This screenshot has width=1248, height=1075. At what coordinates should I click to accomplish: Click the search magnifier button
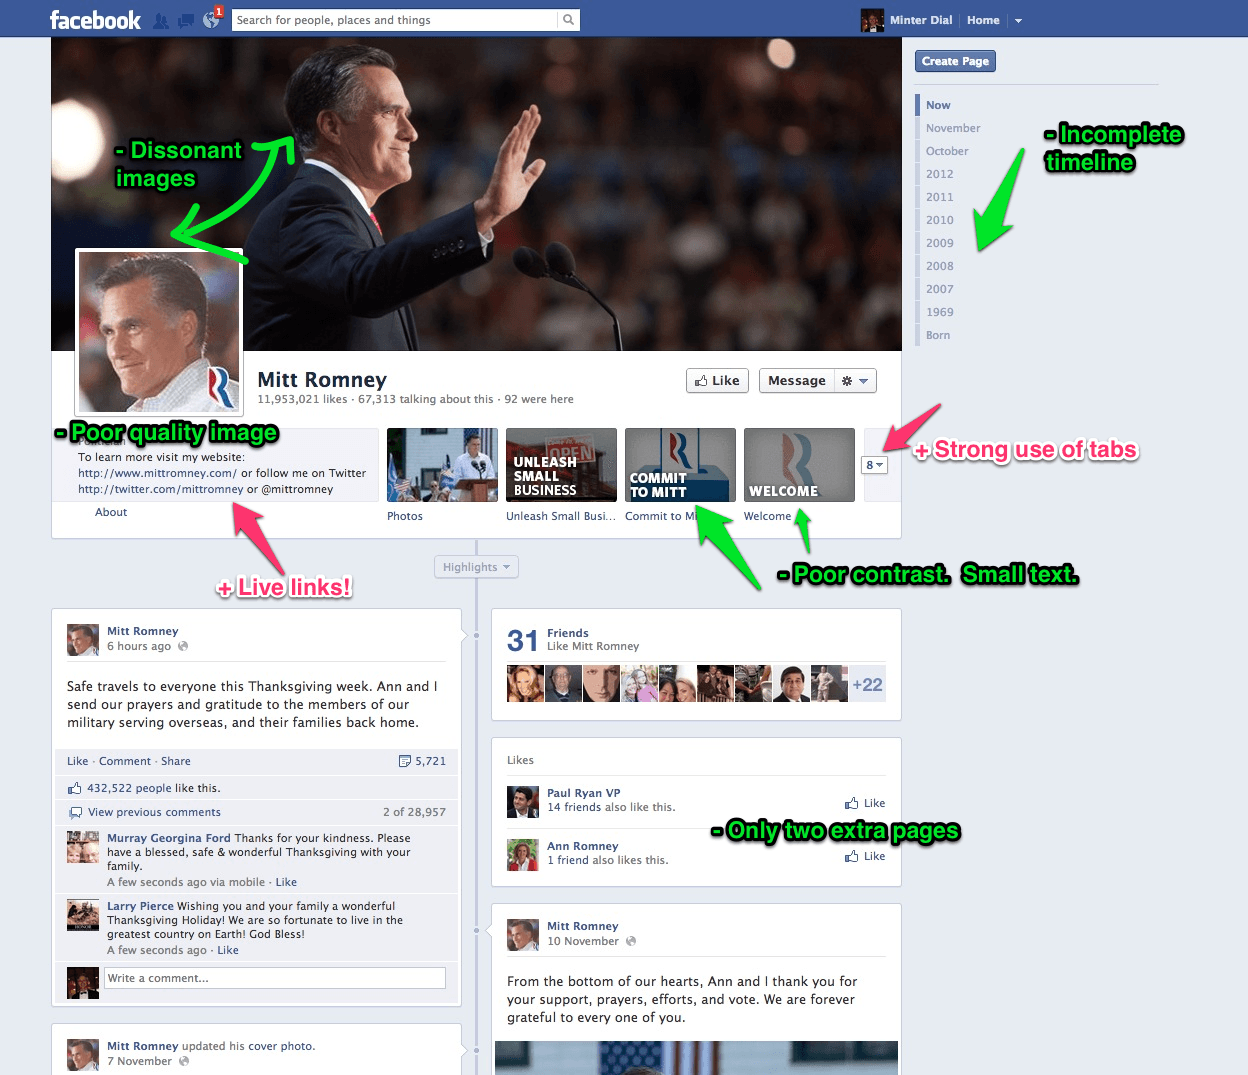[569, 20]
